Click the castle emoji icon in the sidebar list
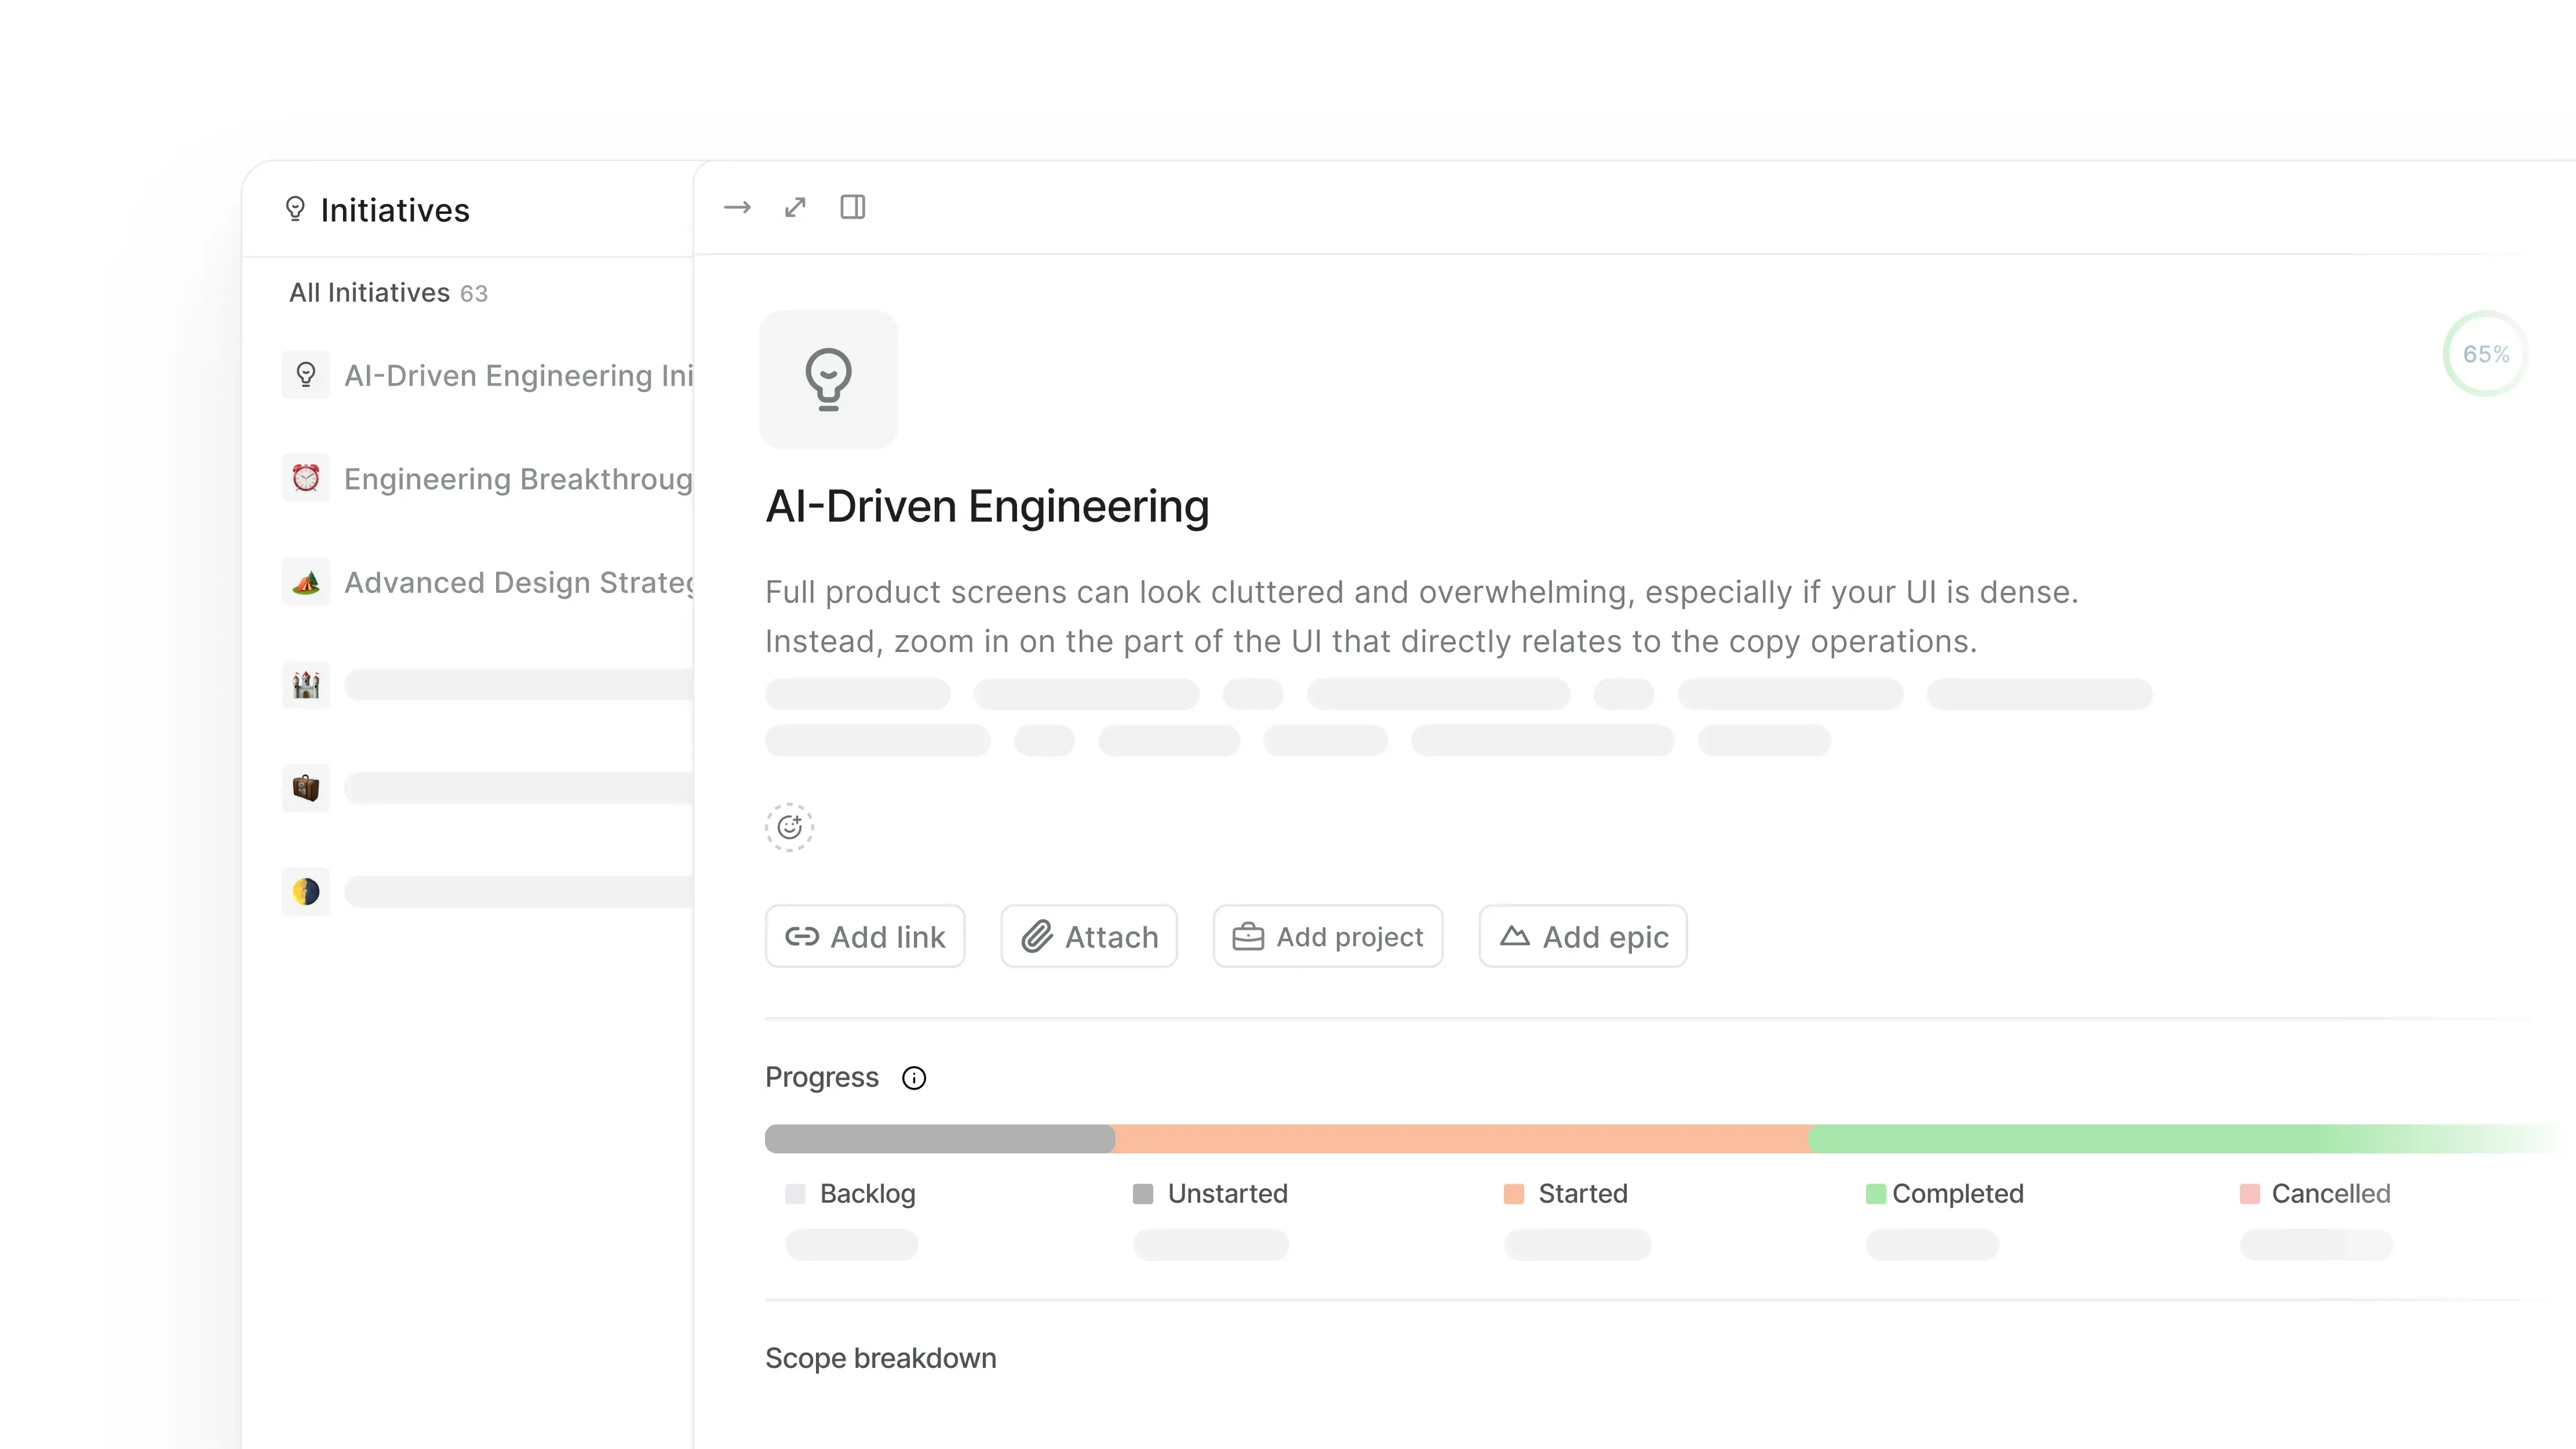This screenshot has width=2576, height=1449. tap(306, 684)
